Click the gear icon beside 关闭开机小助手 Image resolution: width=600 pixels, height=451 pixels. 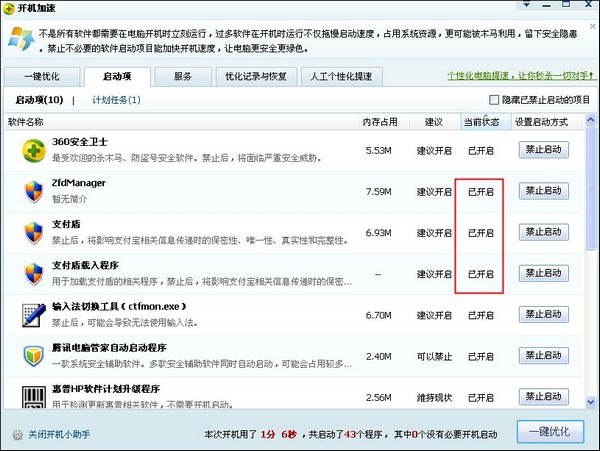(x=16, y=434)
